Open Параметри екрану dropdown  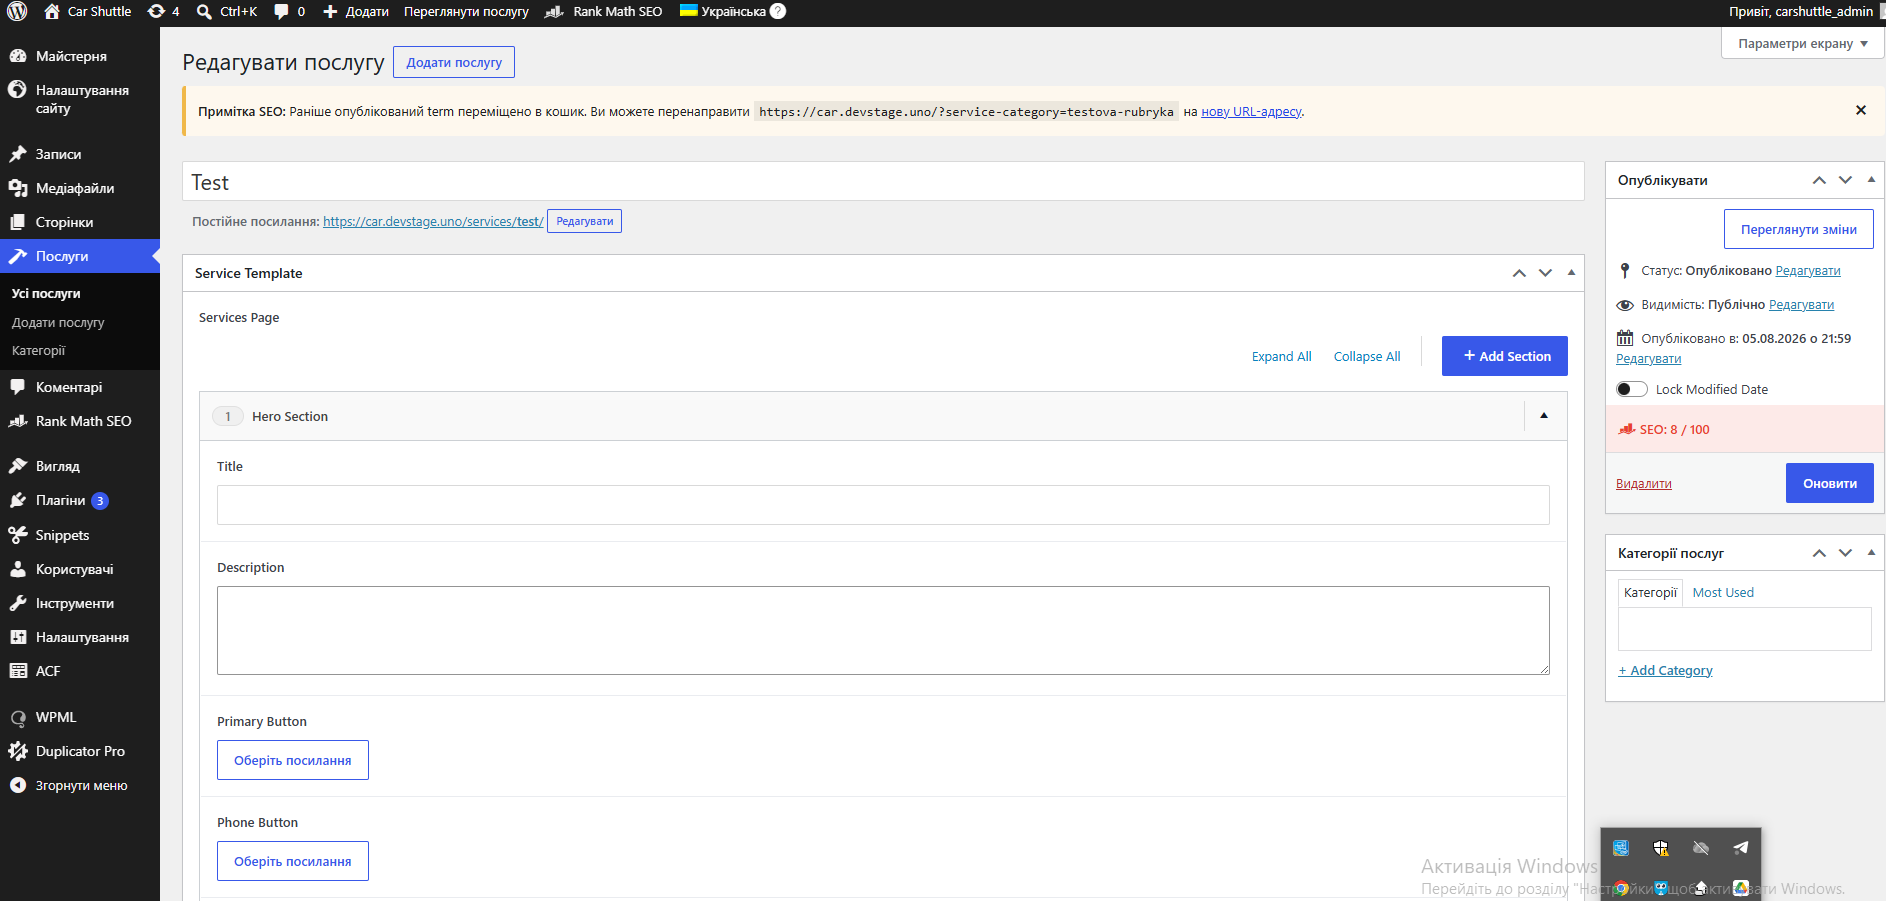(1802, 43)
